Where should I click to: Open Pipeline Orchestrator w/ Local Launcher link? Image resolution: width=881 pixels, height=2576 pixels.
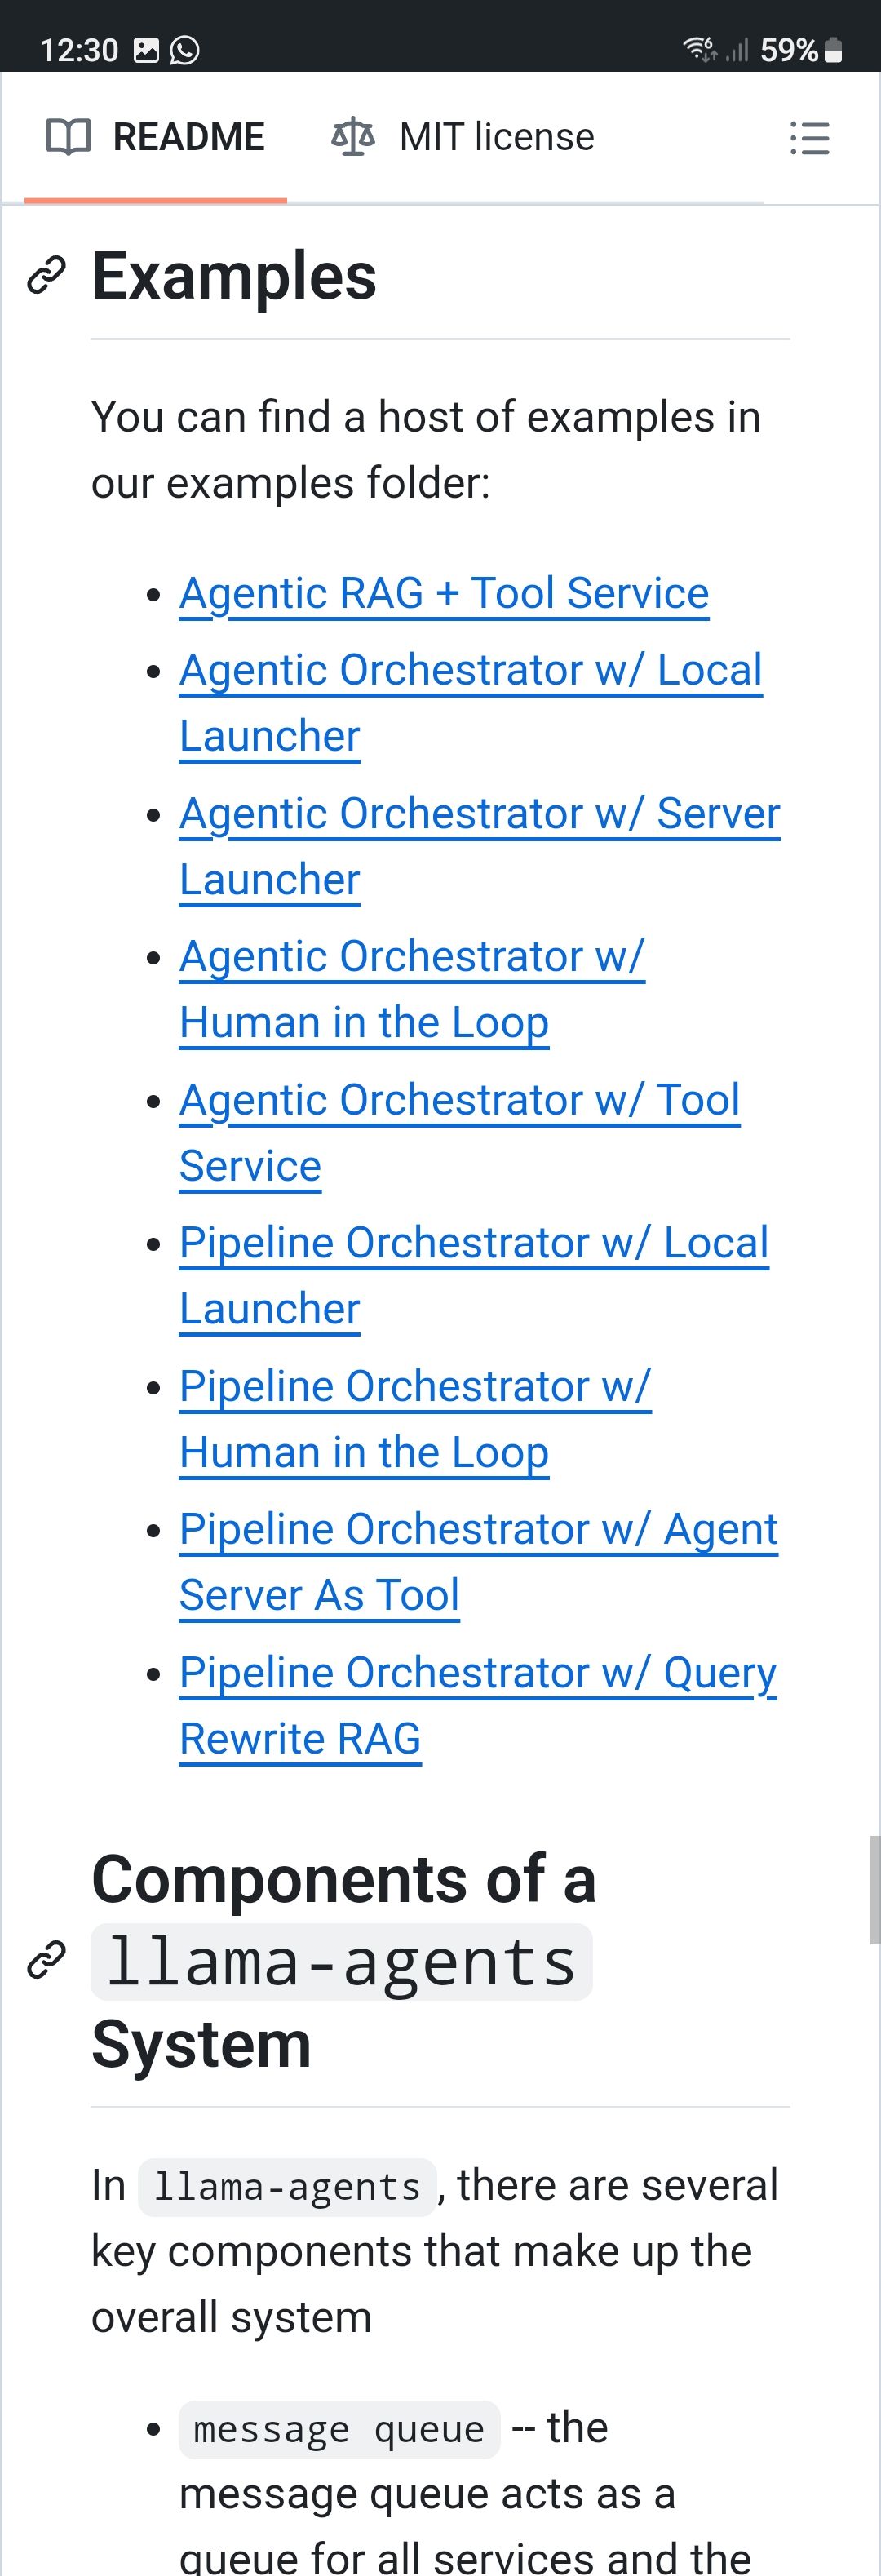(x=473, y=1243)
